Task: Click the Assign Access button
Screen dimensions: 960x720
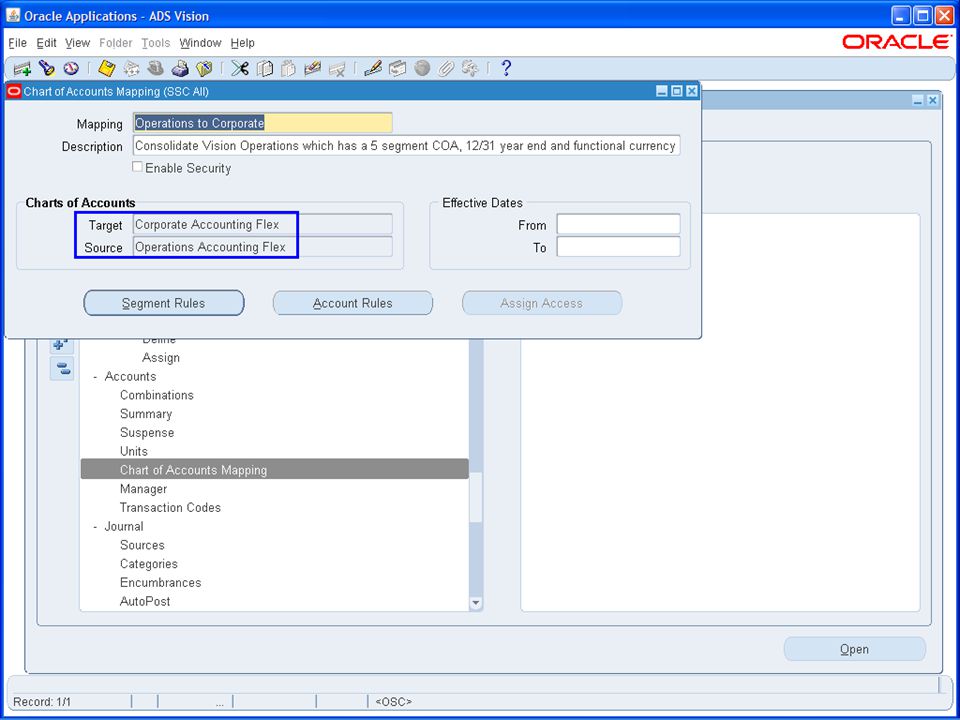Action: pos(542,303)
